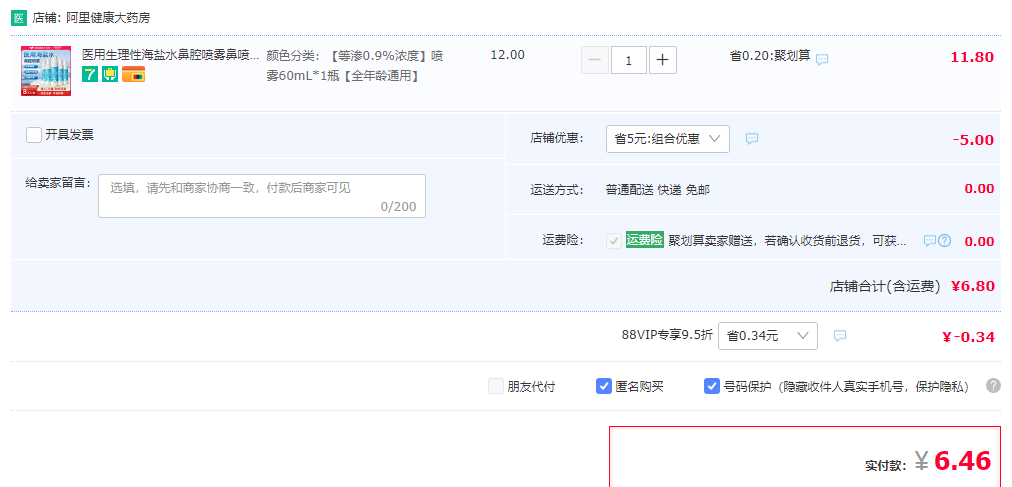Open the saline nasal spray product thumbnail
1012x487 pixels.
[46, 71]
